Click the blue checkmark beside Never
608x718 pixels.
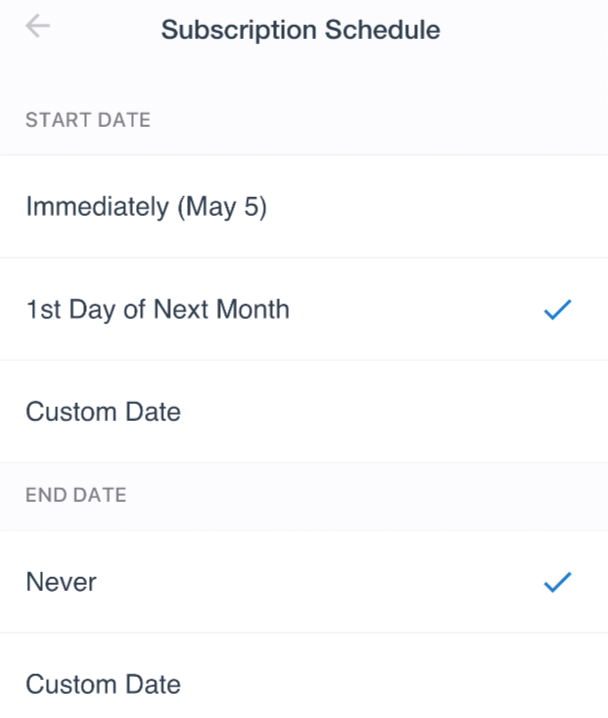point(557,582)
